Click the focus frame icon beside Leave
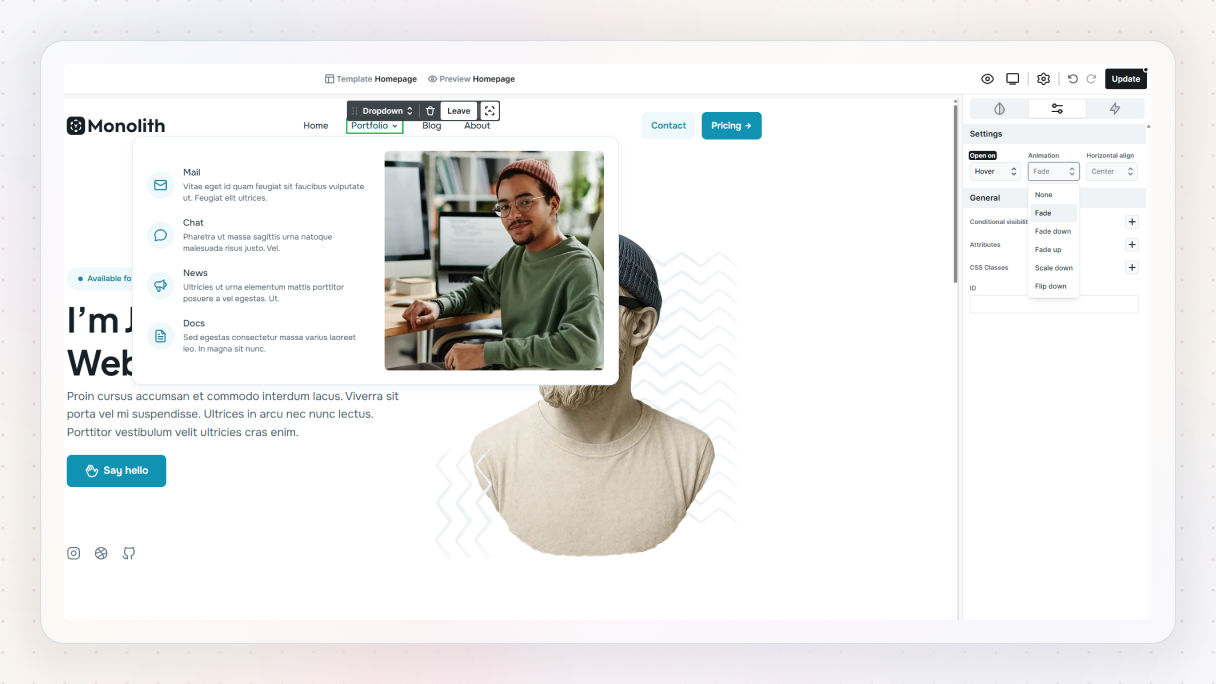Screen dimensions: 1216x684 coord(489,111)
